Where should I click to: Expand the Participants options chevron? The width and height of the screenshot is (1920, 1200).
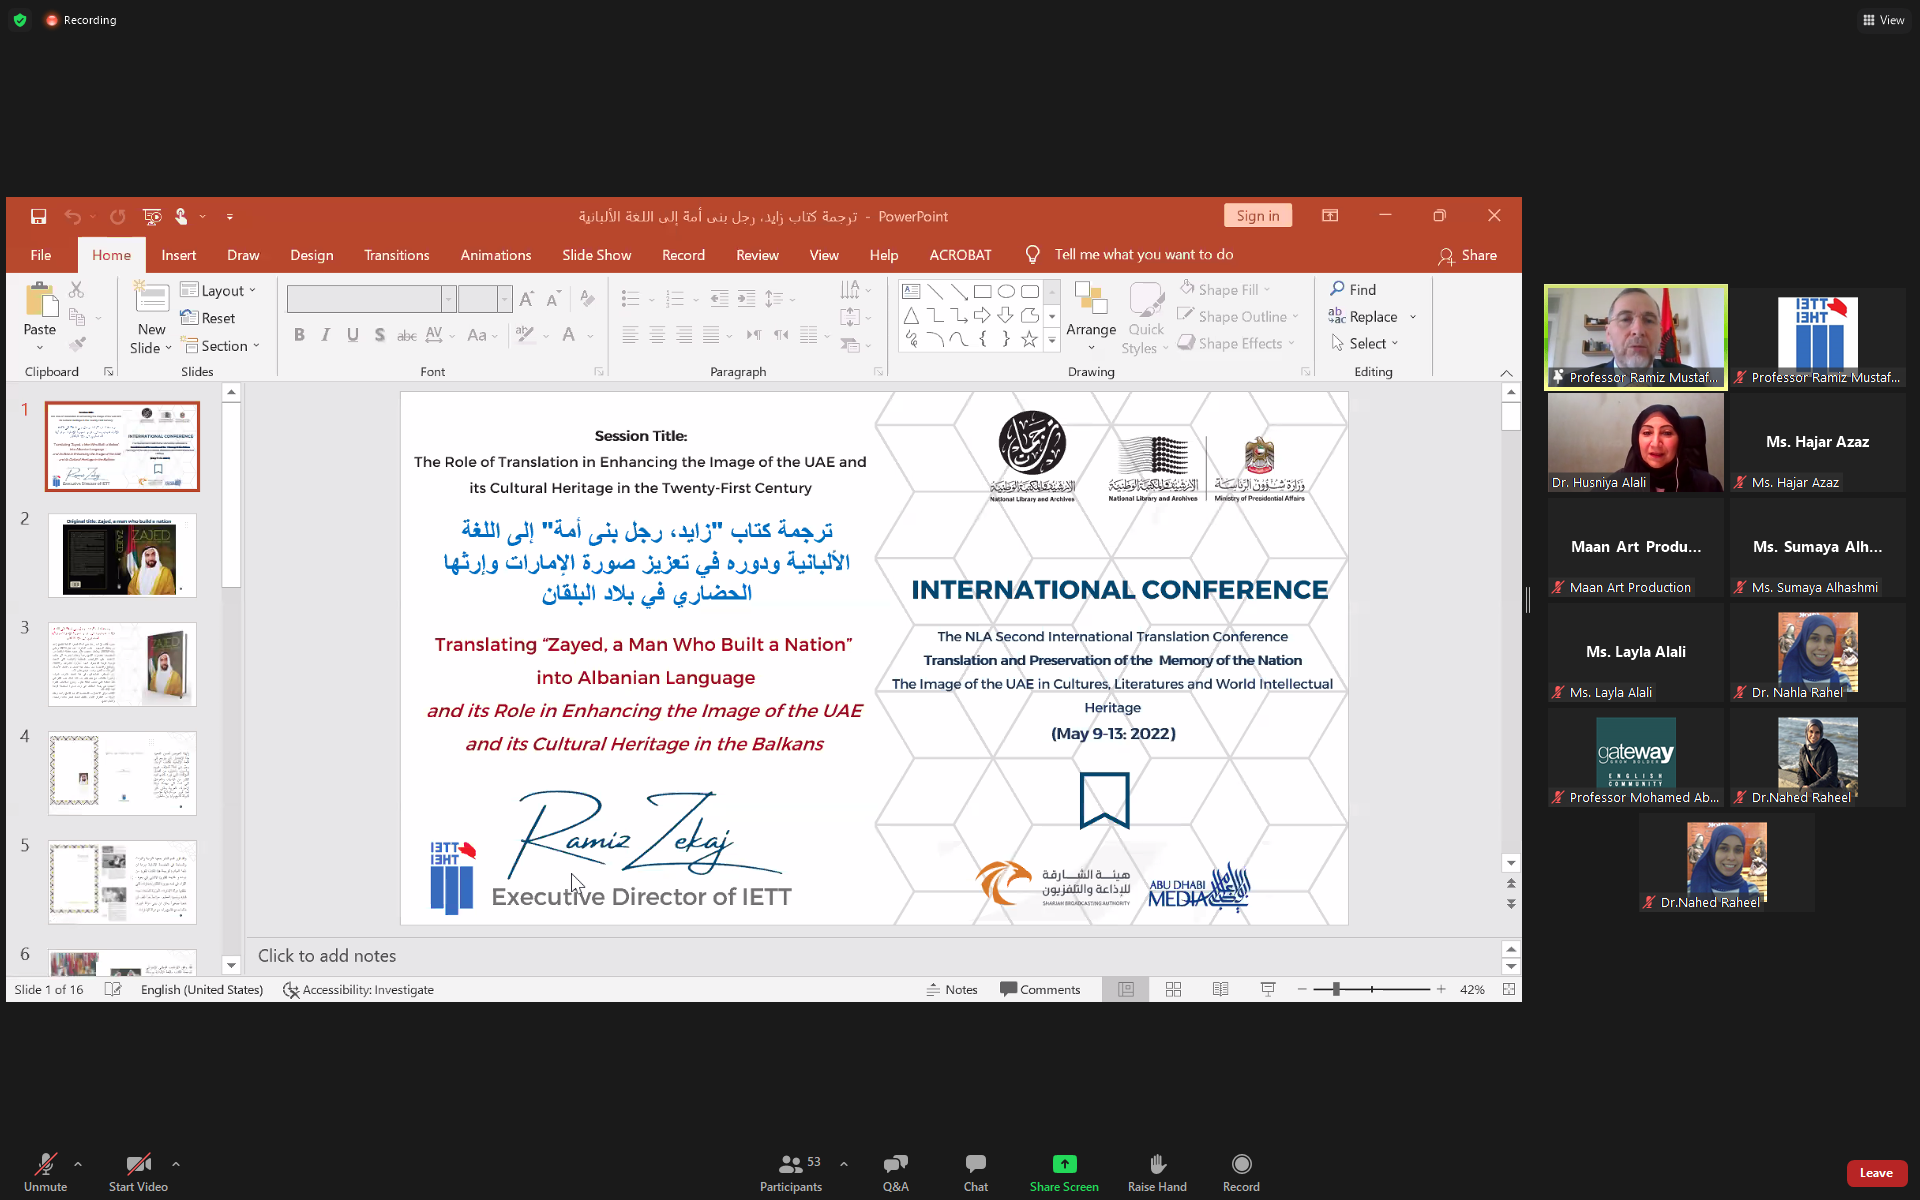click(844, 1164)
